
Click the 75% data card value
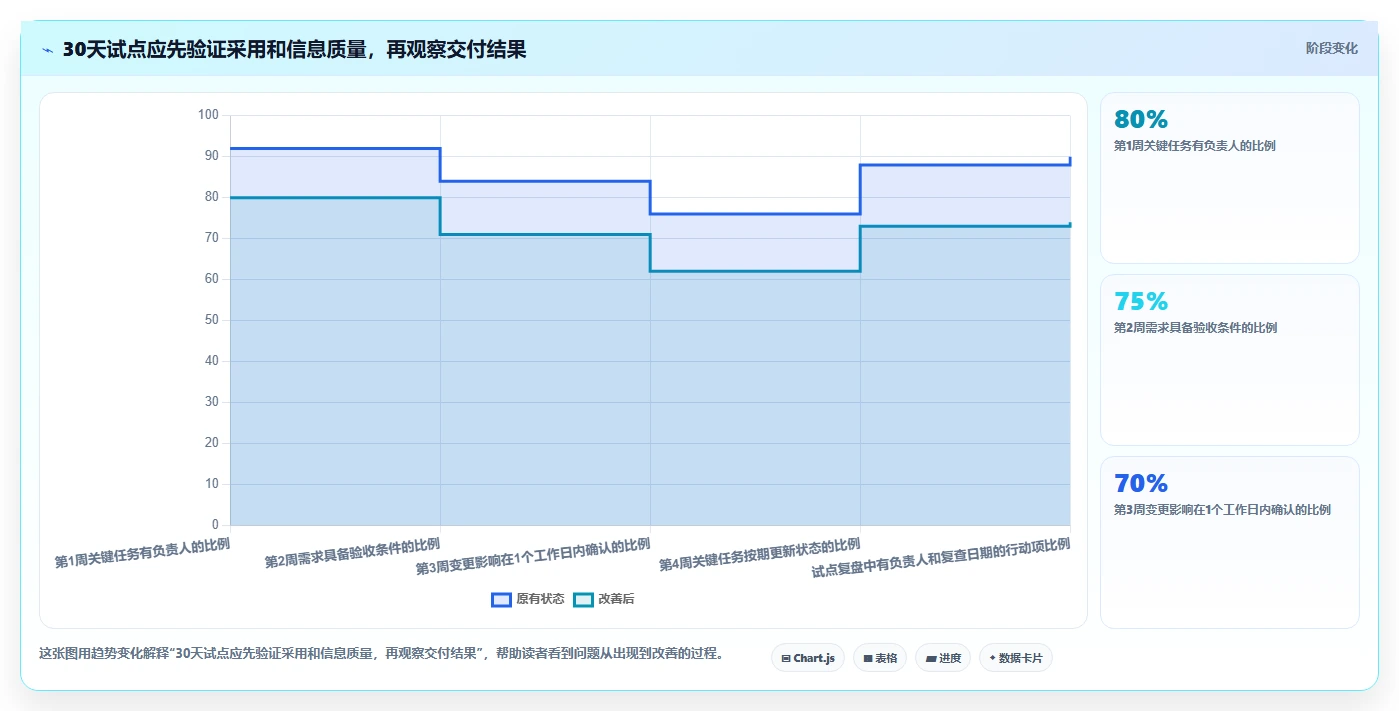(1141, 301)
